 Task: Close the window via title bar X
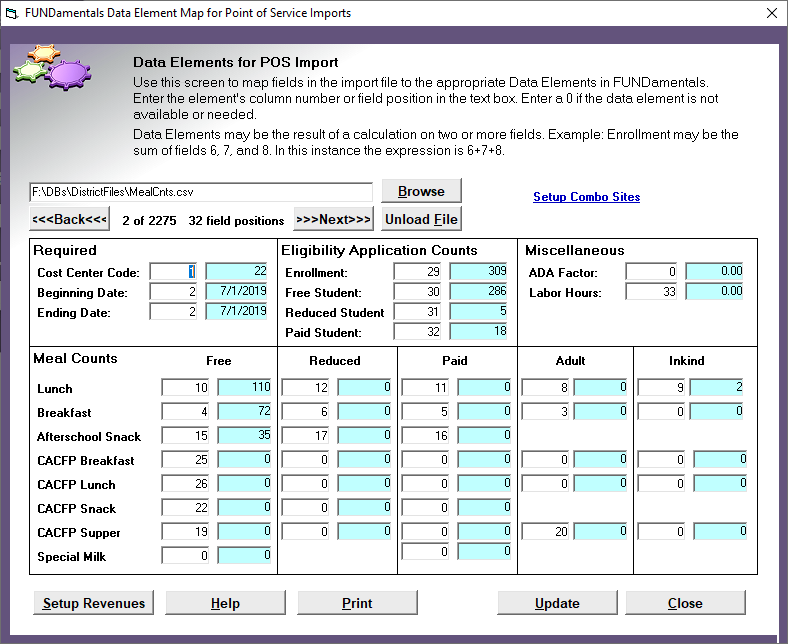pyautogui.click(x=772, y=13)
